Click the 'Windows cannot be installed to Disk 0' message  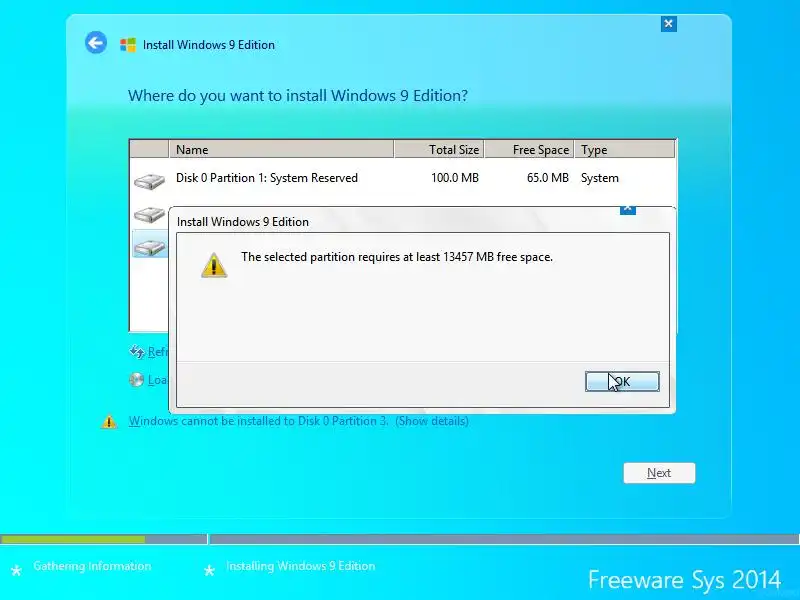(x=258, y=421)
